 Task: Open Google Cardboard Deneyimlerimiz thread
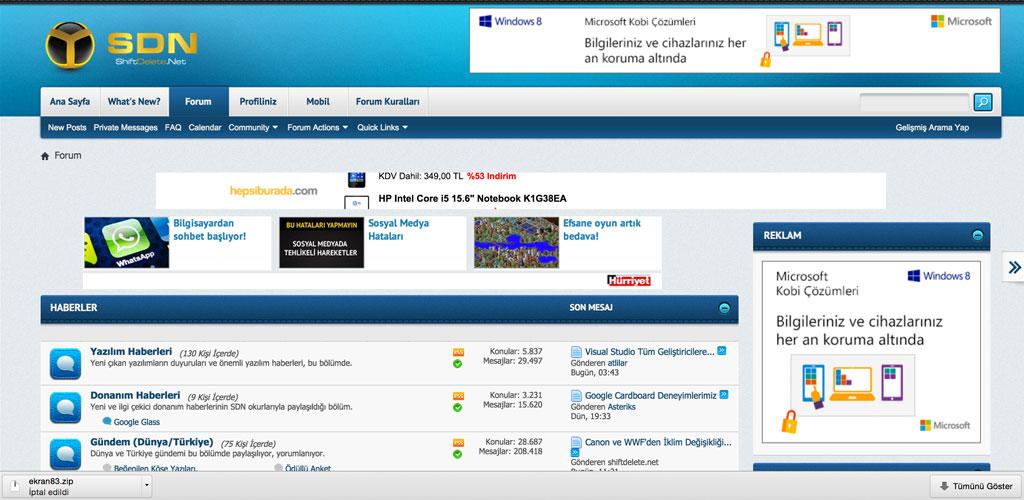651,395
